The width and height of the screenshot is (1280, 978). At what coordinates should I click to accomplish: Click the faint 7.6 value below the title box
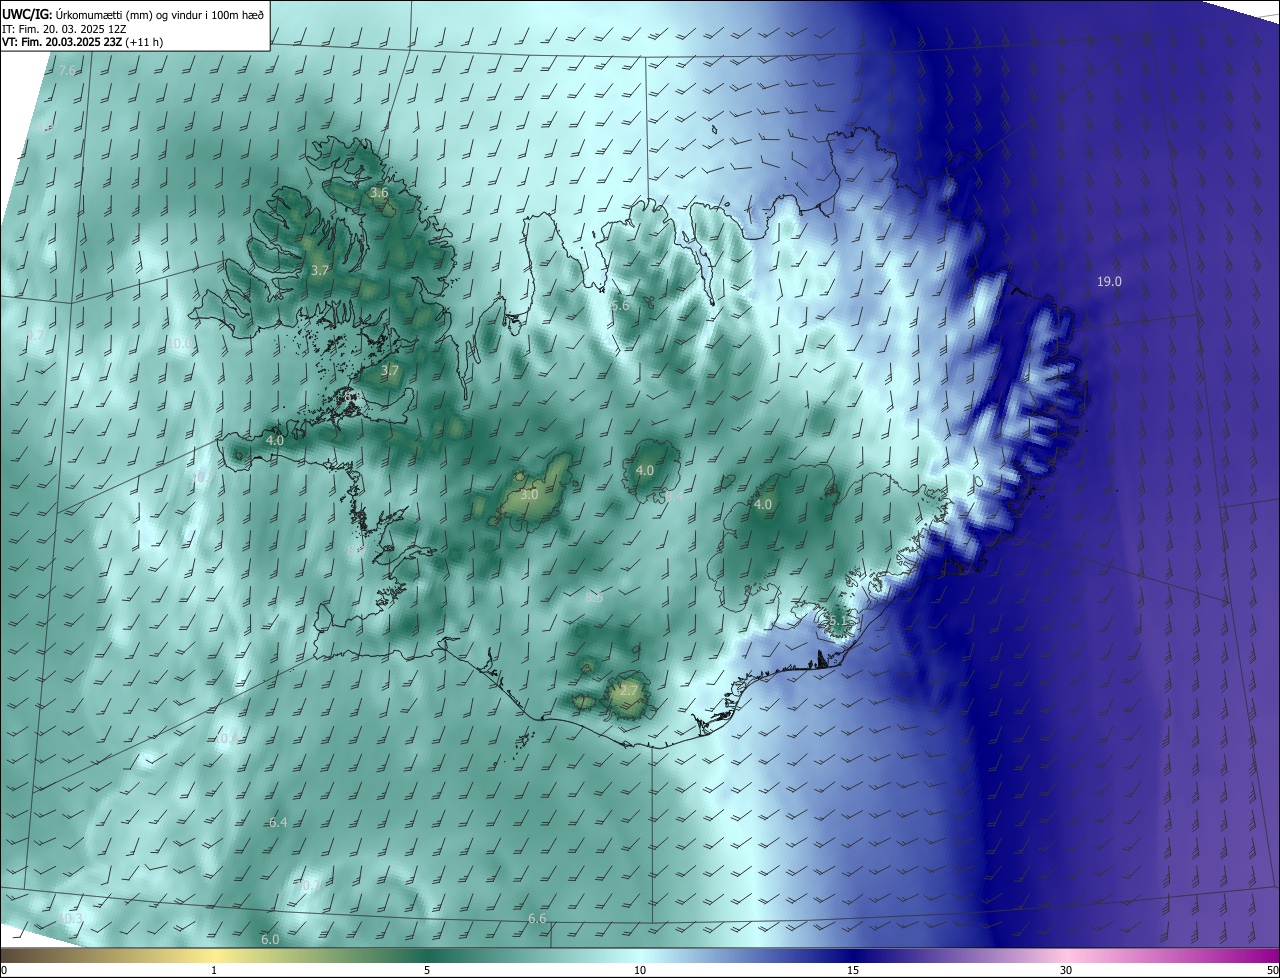point(67,71)
